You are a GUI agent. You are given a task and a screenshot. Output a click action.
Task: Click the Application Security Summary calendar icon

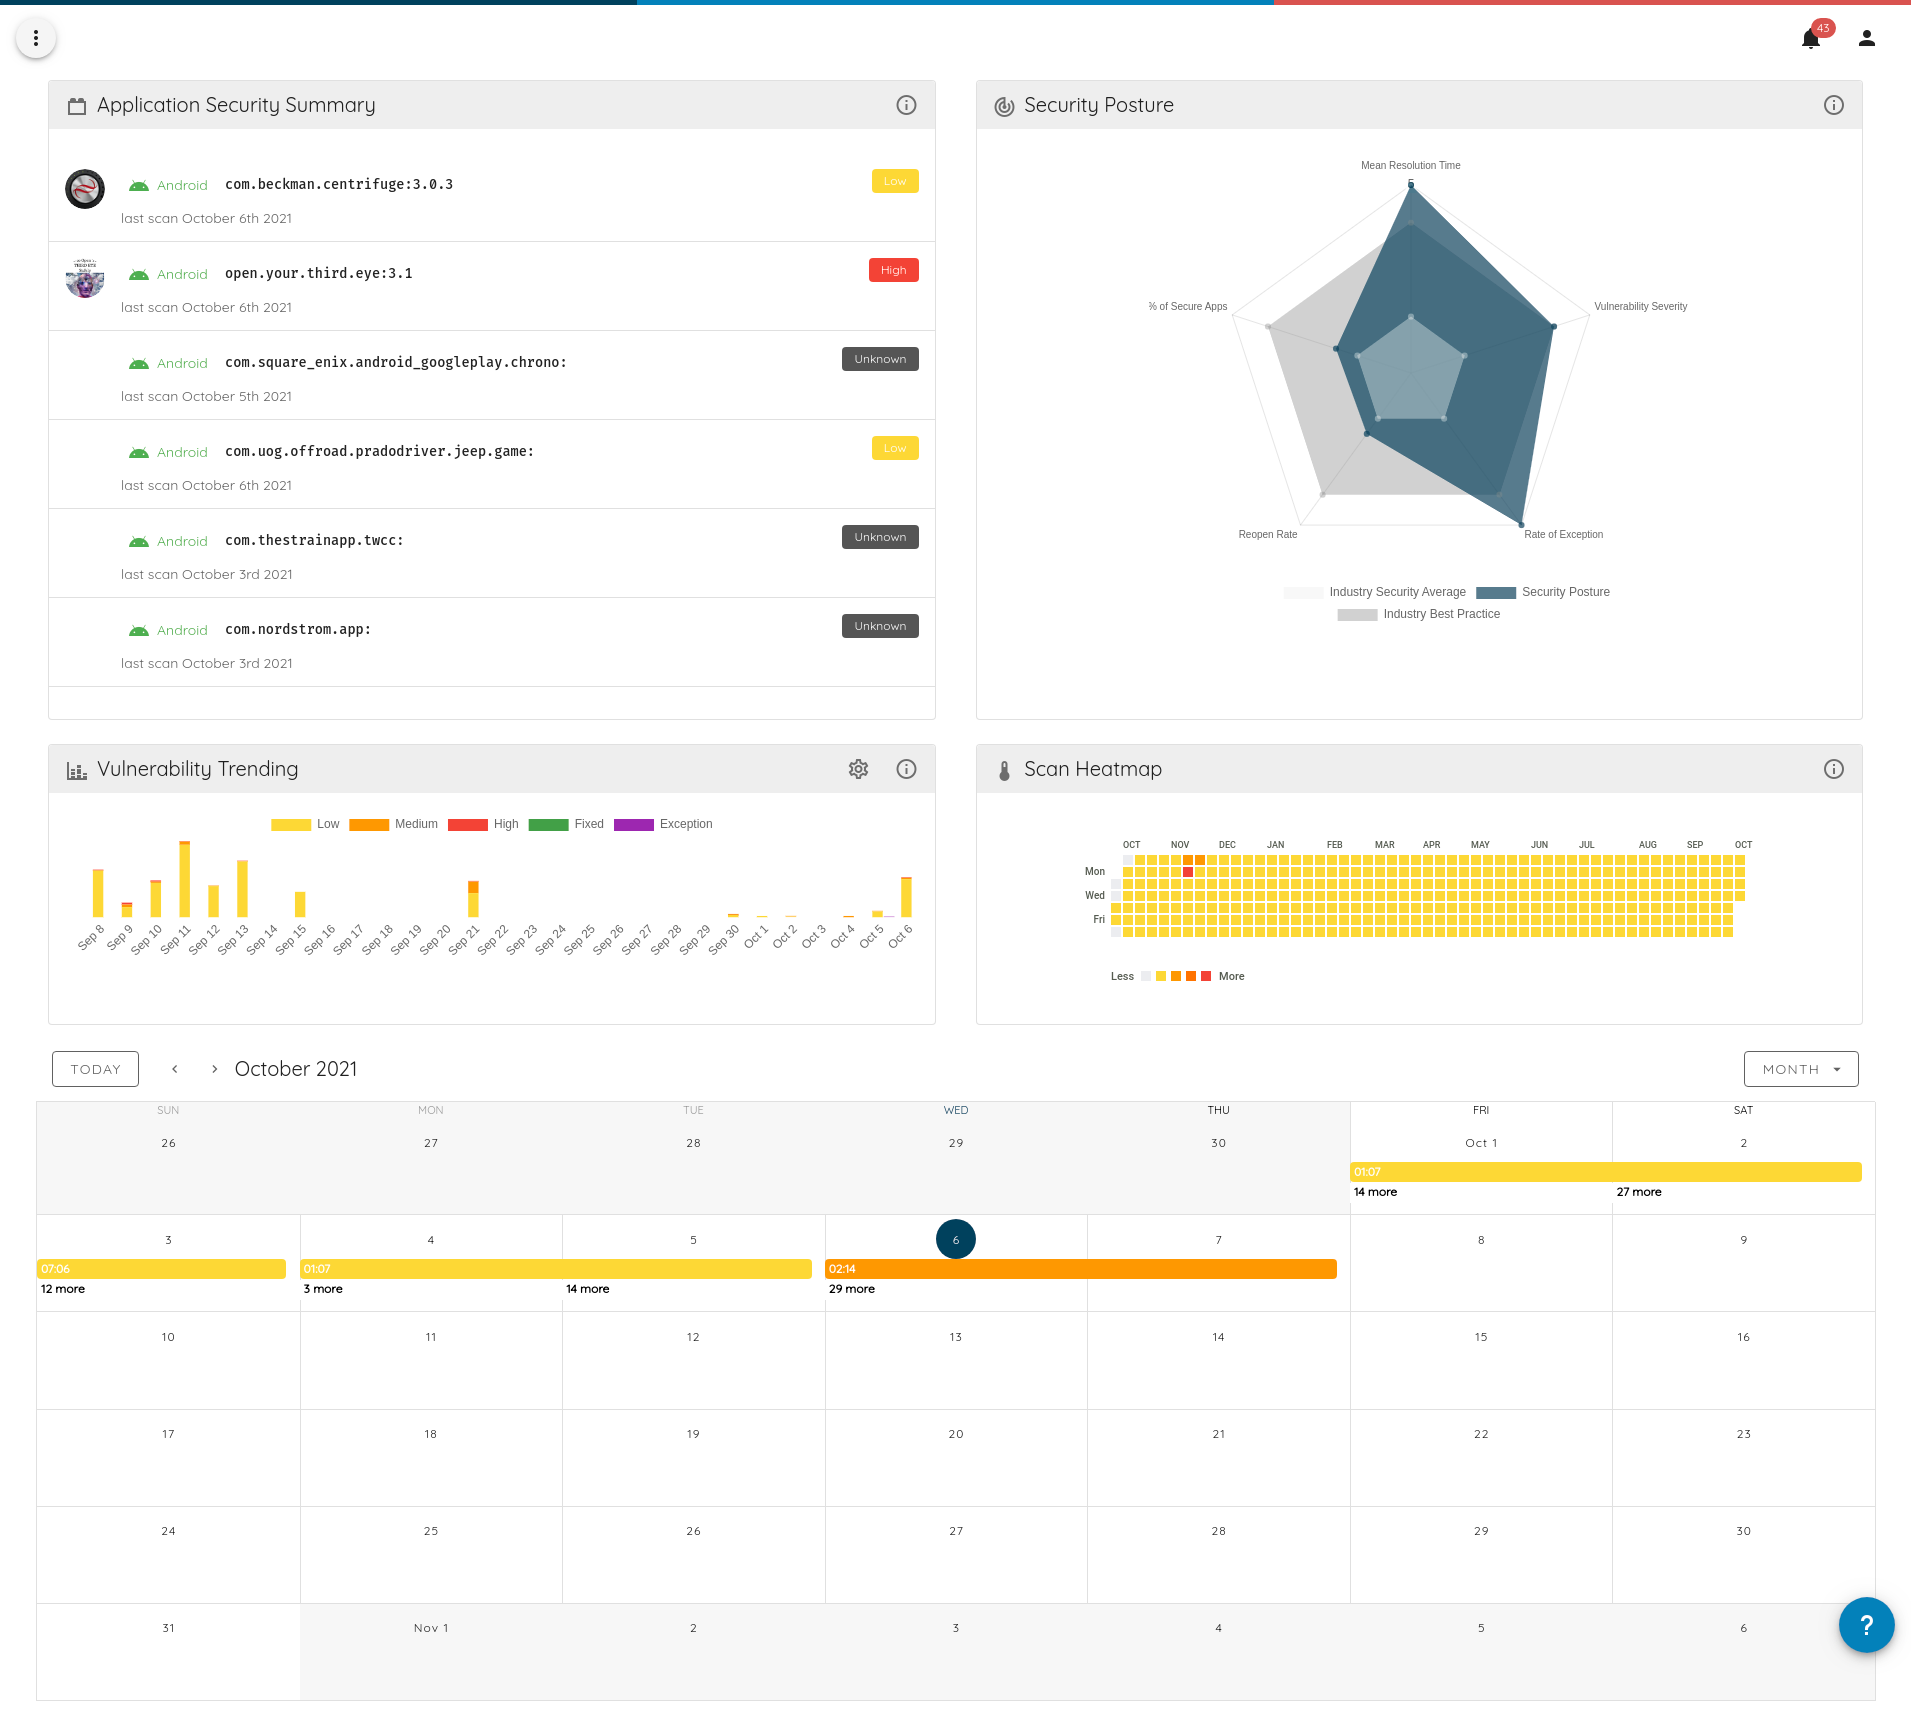[77, 106]
